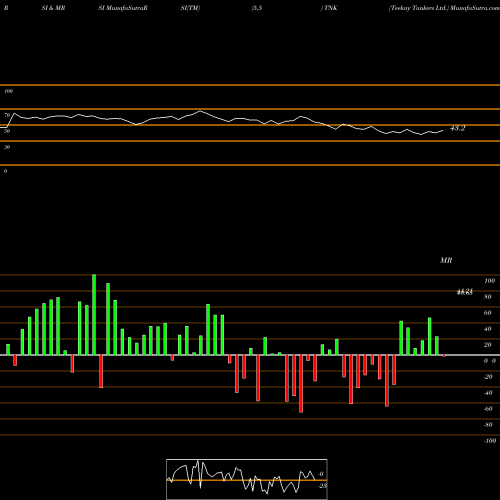Screen dimensions: 500x500
Task: Click the RSI axis label 50
Action: 7,131
